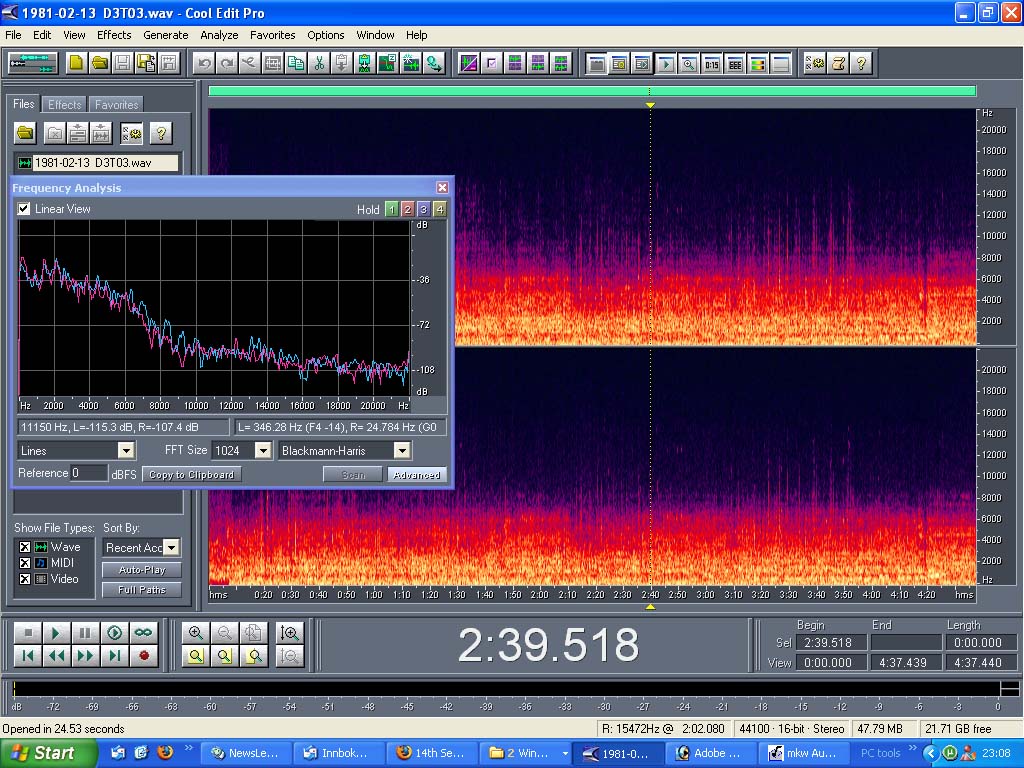Screen dimensions: 1024x768
Task: Open the Sort By dropdown
Action: (172, 547)
